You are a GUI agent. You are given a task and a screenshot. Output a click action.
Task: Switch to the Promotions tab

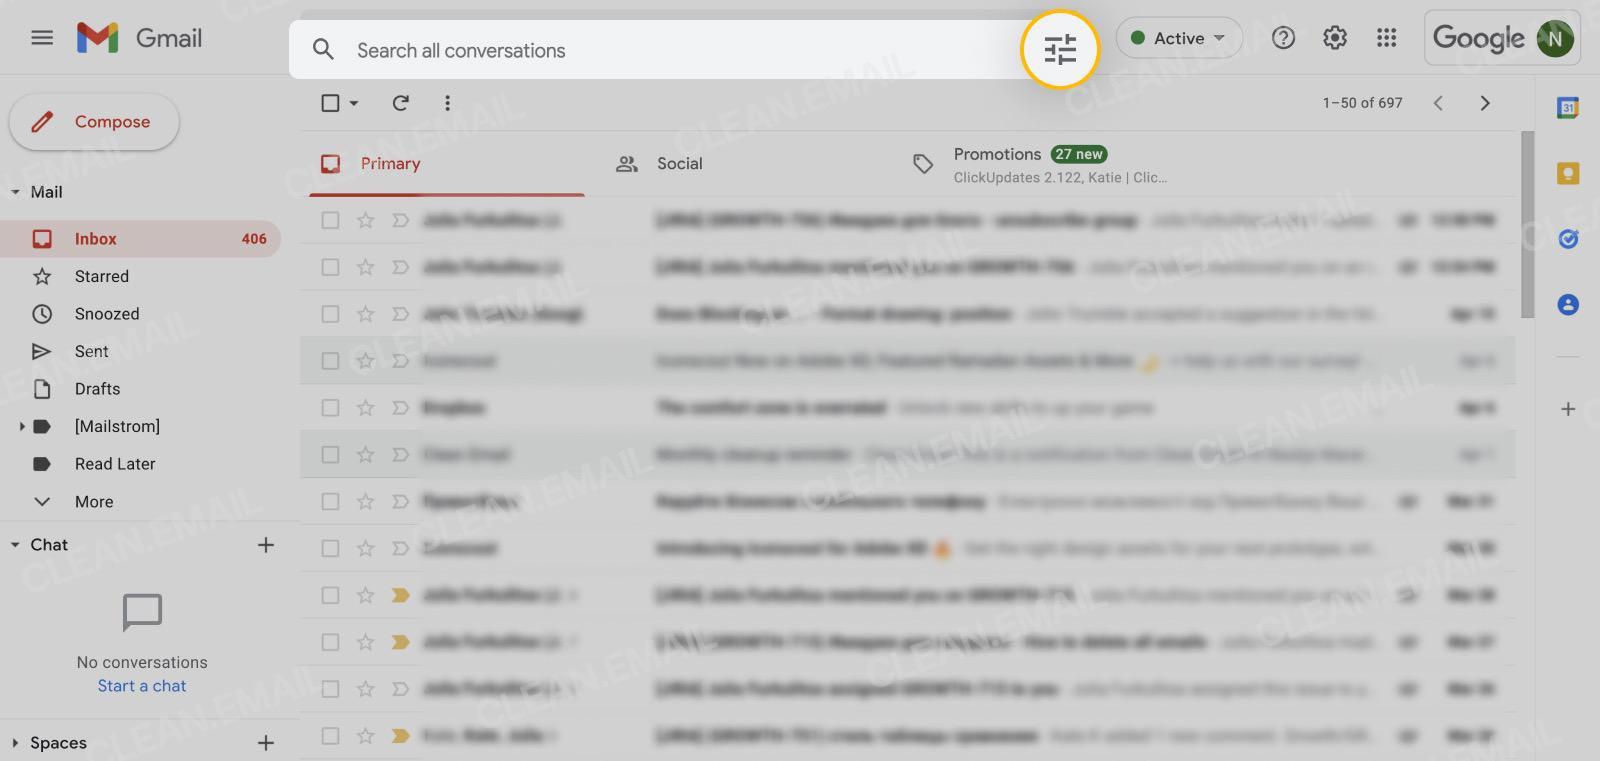[1040, 164]
